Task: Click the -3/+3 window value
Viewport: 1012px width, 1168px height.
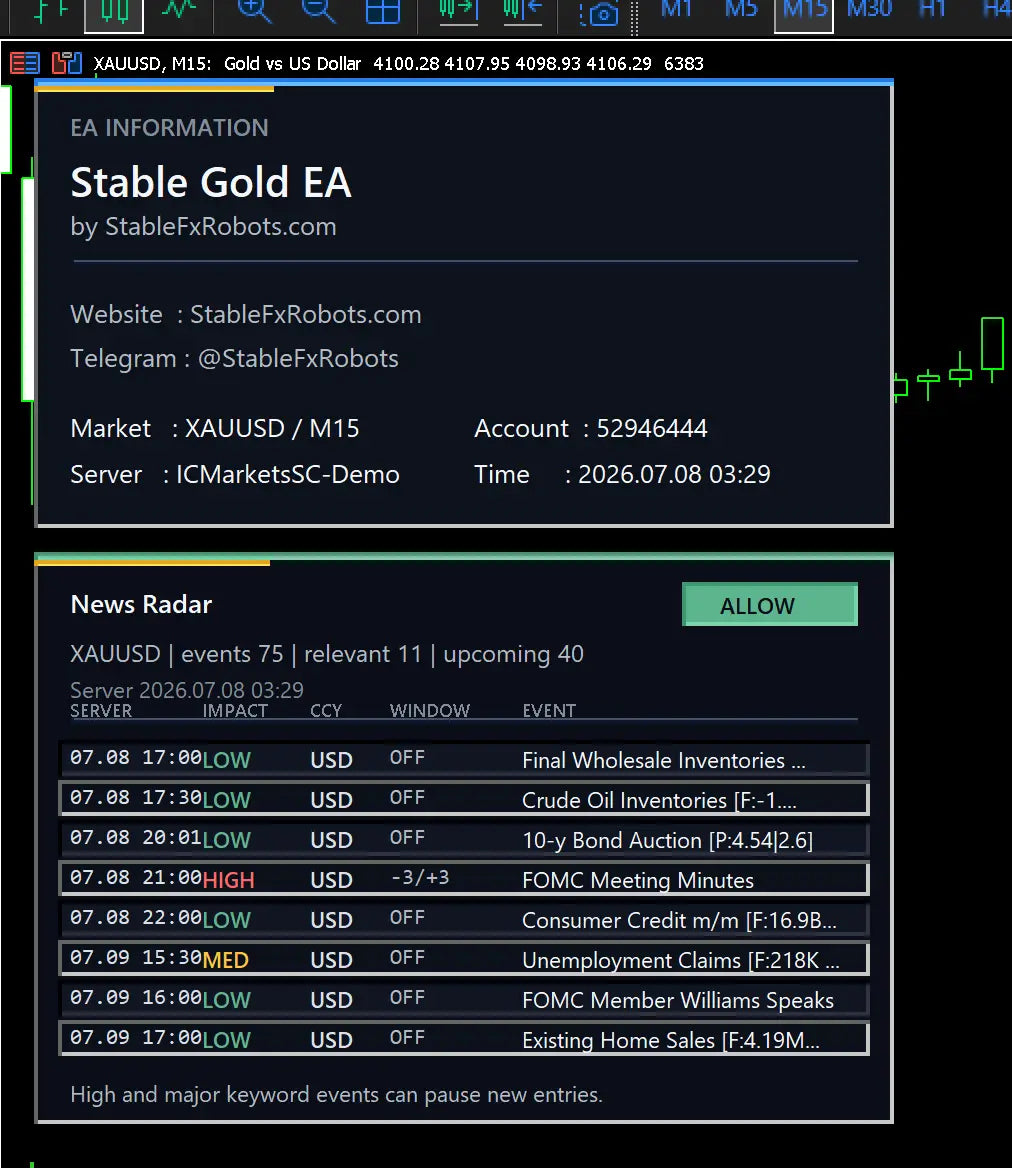Action: 420,877
